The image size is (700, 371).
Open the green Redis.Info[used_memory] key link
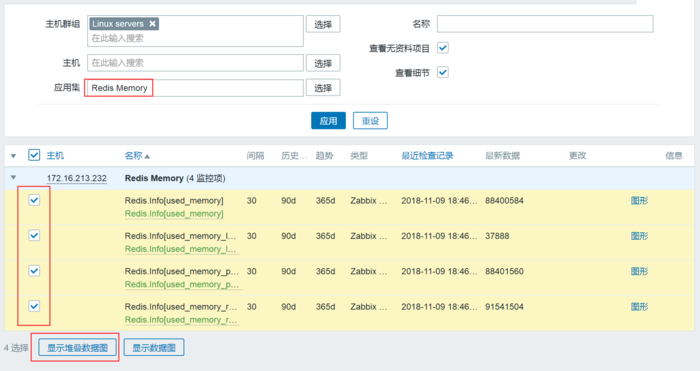point(174,214)
